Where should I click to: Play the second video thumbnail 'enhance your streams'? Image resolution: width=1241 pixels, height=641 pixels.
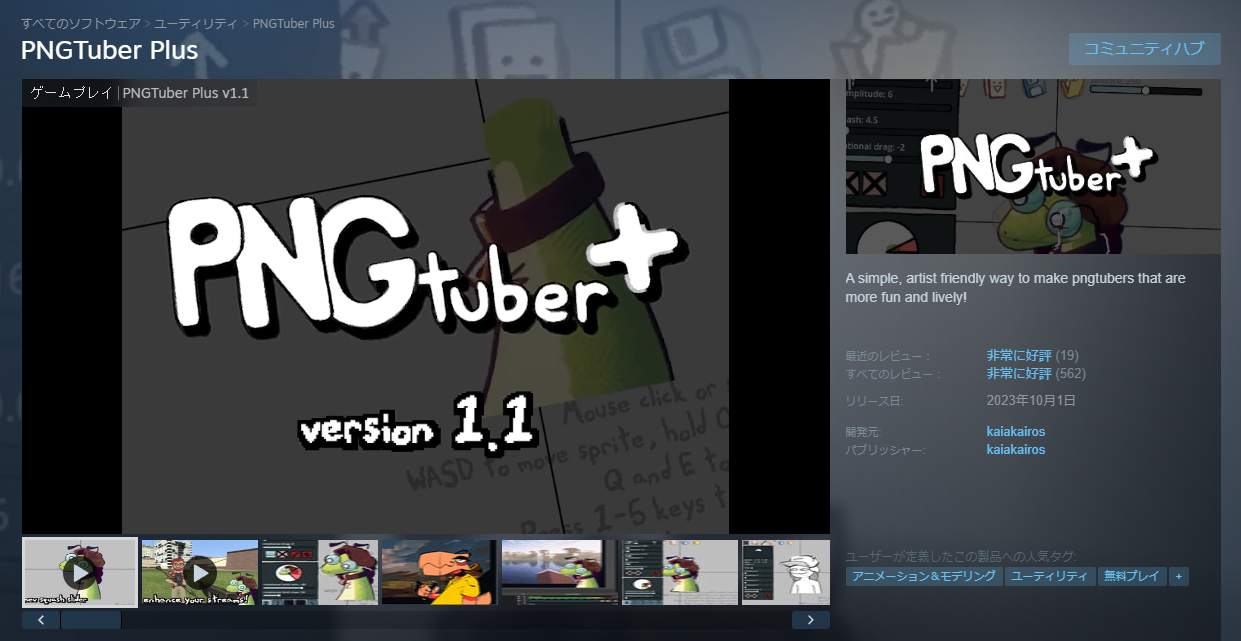point(200,572)
